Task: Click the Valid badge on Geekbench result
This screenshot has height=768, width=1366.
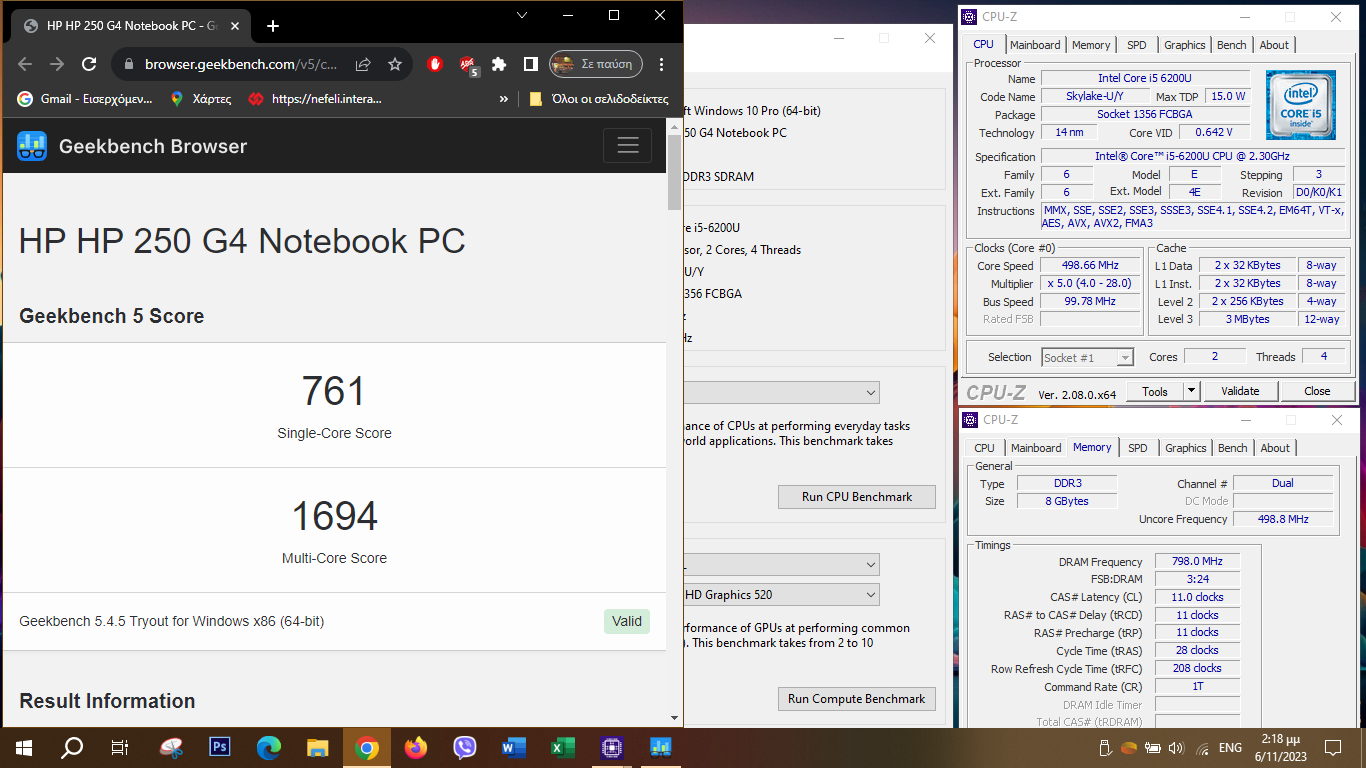Action: [627, 621]
